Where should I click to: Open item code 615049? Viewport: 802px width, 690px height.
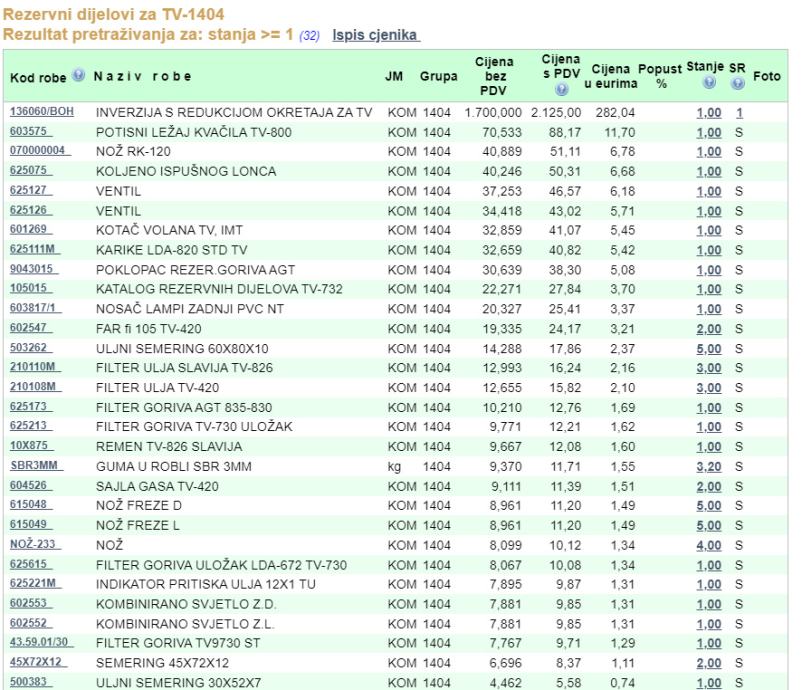click(x=30, y=524)
